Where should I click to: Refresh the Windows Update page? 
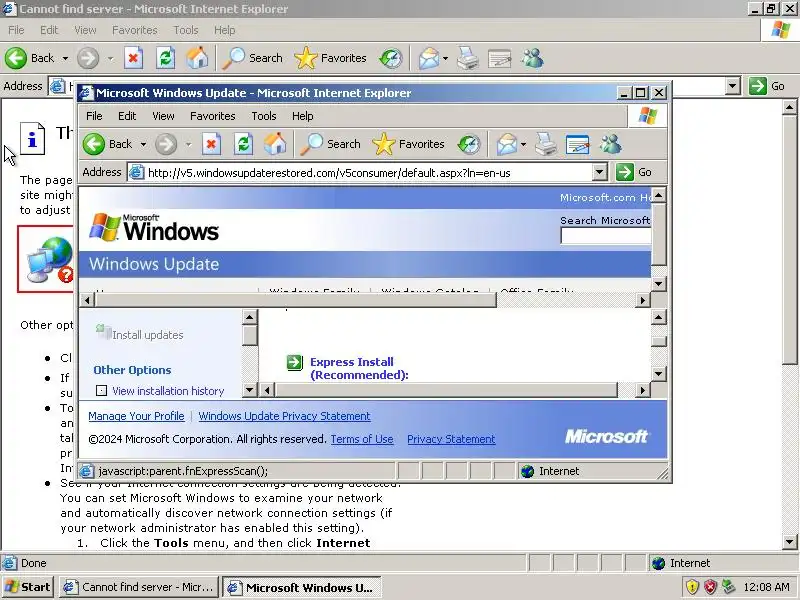point(243,144)
